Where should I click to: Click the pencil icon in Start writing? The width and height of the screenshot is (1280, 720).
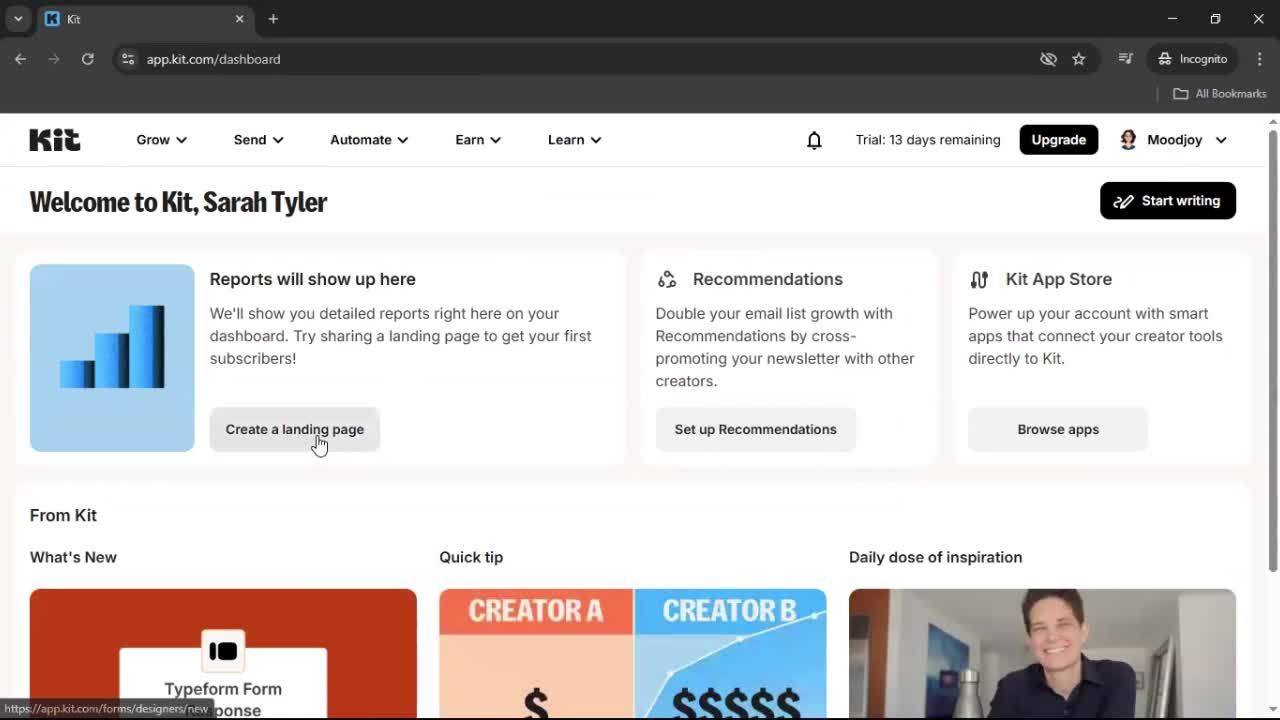(1125, 200)
